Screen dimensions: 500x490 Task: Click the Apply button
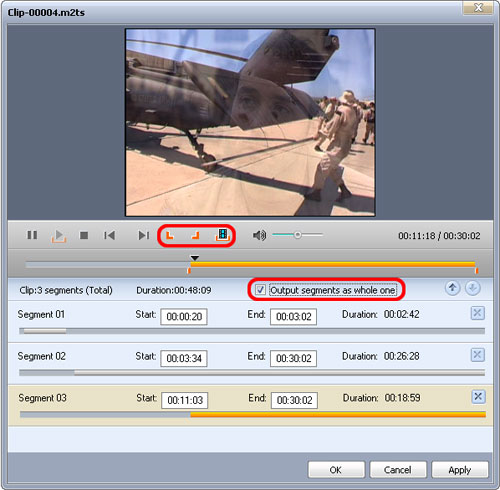click(x=460, y=470)
